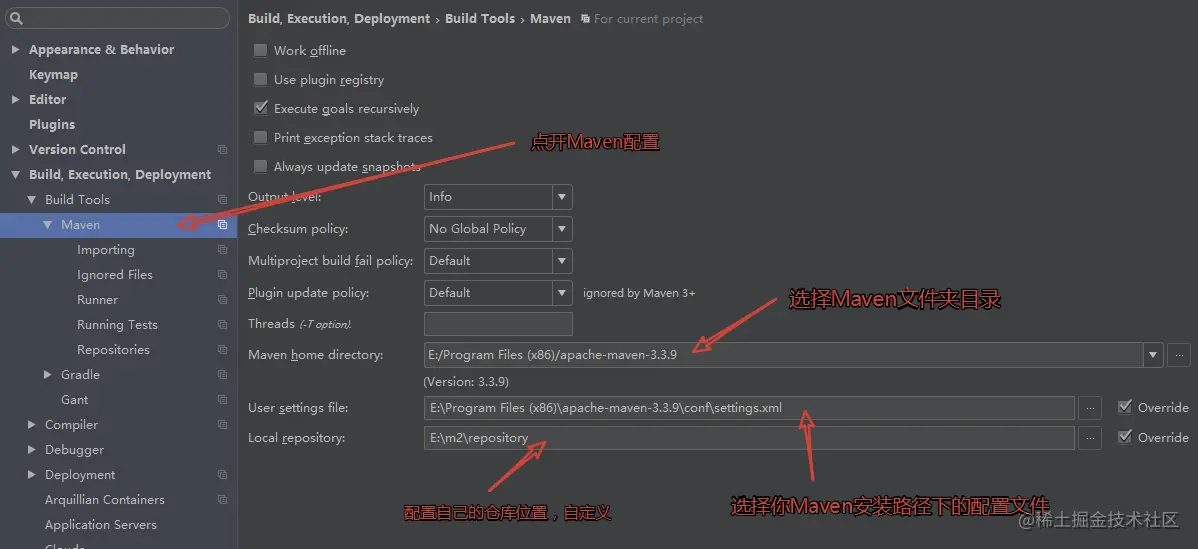Image resolution: width=1198 pixels, height=549 pixels.
Task: Expand the Appearance & Behavior node
Action: pyautogui.click(x=15, y=50)
